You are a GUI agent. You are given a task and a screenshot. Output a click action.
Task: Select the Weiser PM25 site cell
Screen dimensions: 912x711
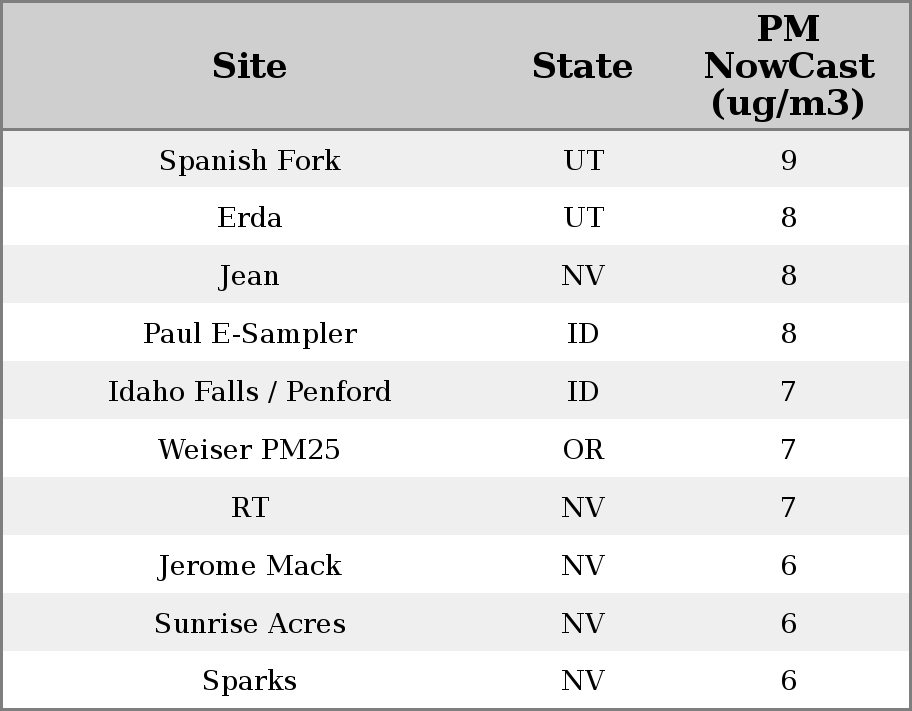(x=249, y=450)
